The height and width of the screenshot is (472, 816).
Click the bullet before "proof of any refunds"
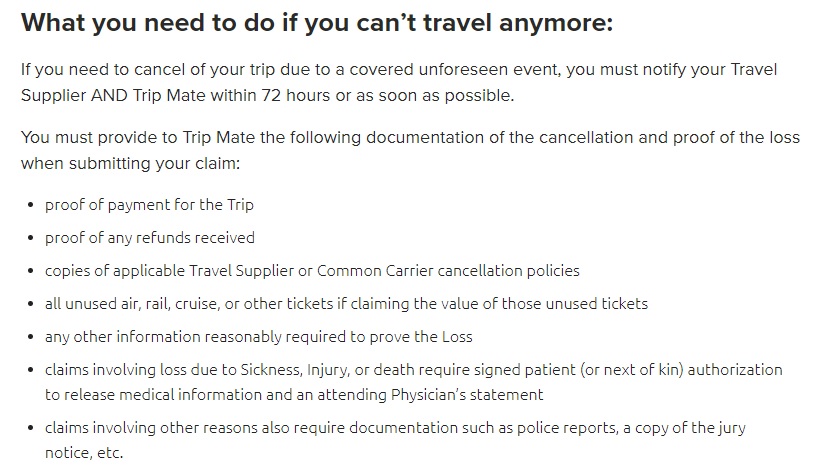[x=30, y=238]
